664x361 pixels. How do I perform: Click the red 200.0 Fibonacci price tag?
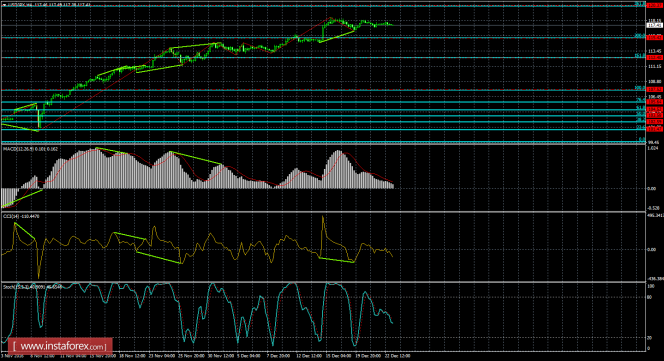[655, 38]
